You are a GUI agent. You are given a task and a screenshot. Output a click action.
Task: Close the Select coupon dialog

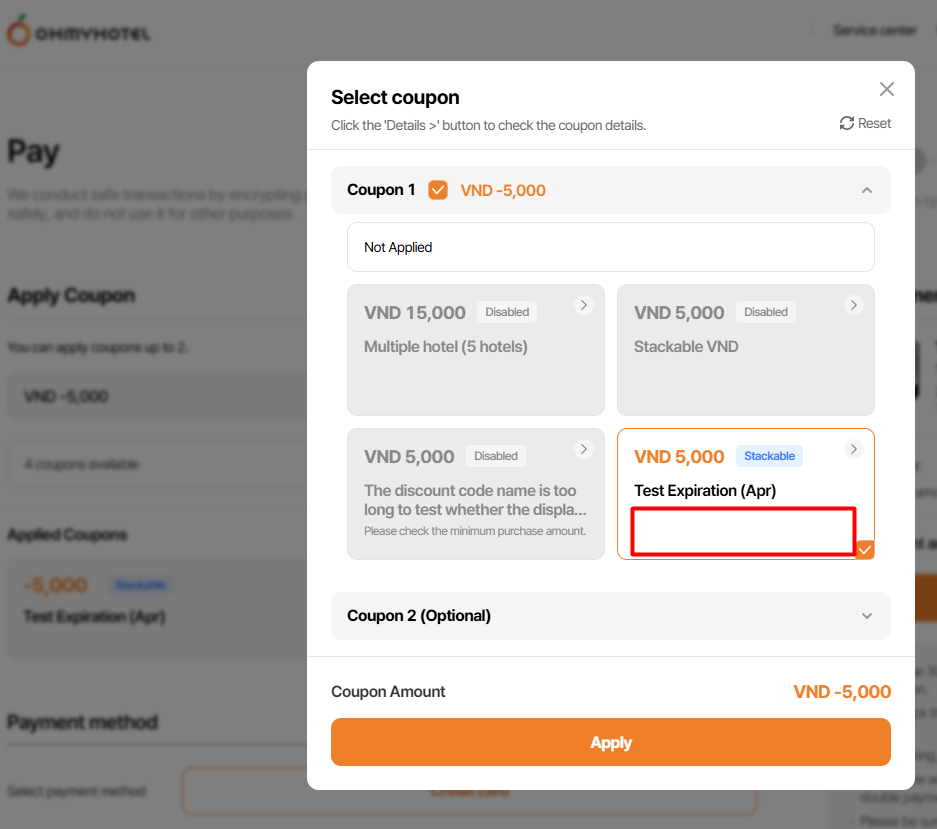coord(886,89)
